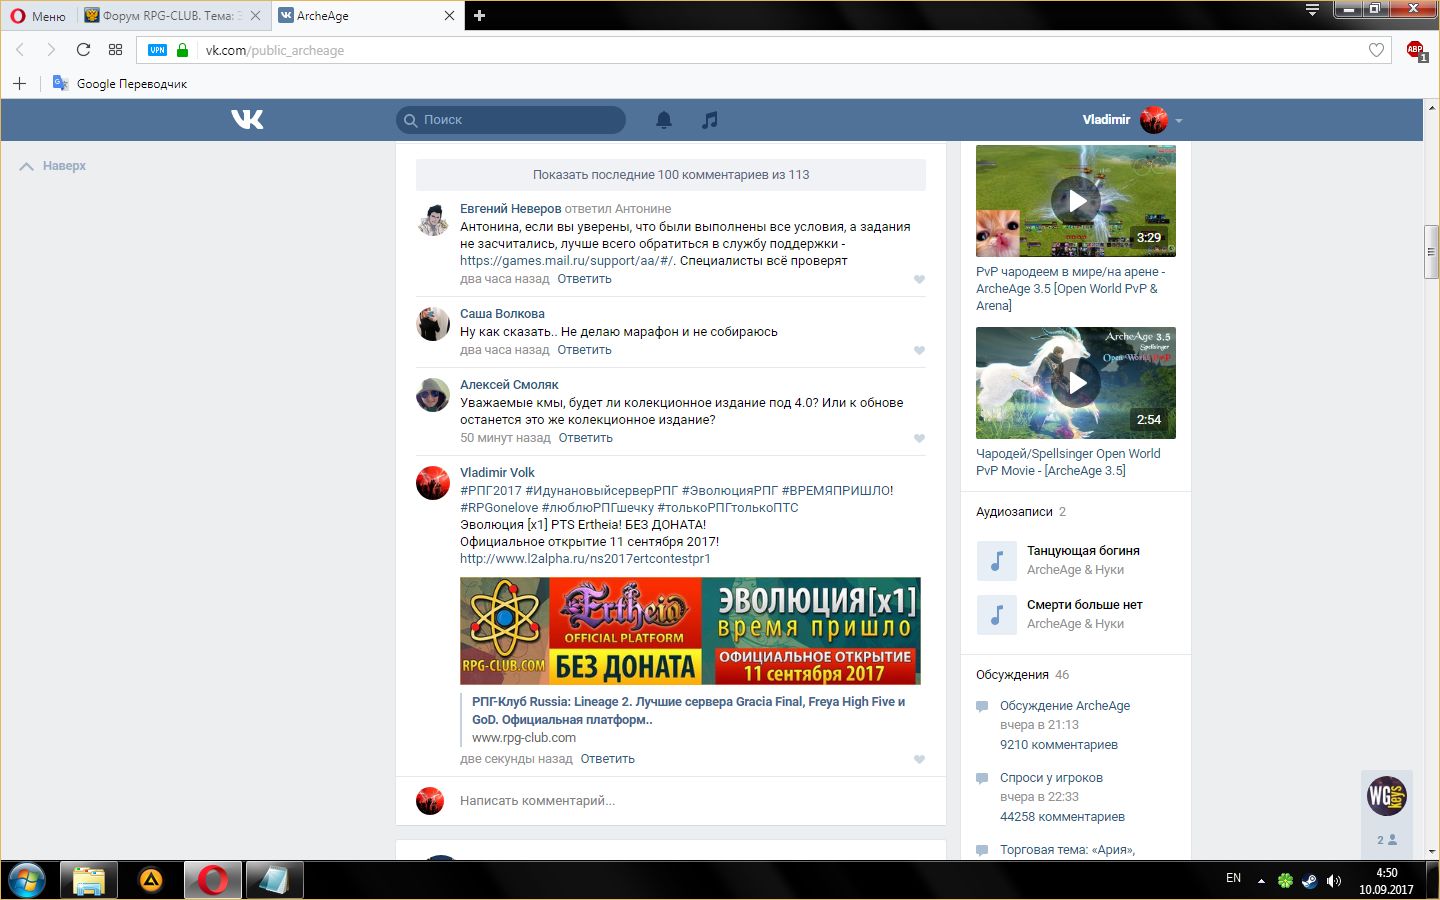Open the Opera tab menu icon at top right
This screenshot has height=900, width=1440.
click(x=1312, y=10)
